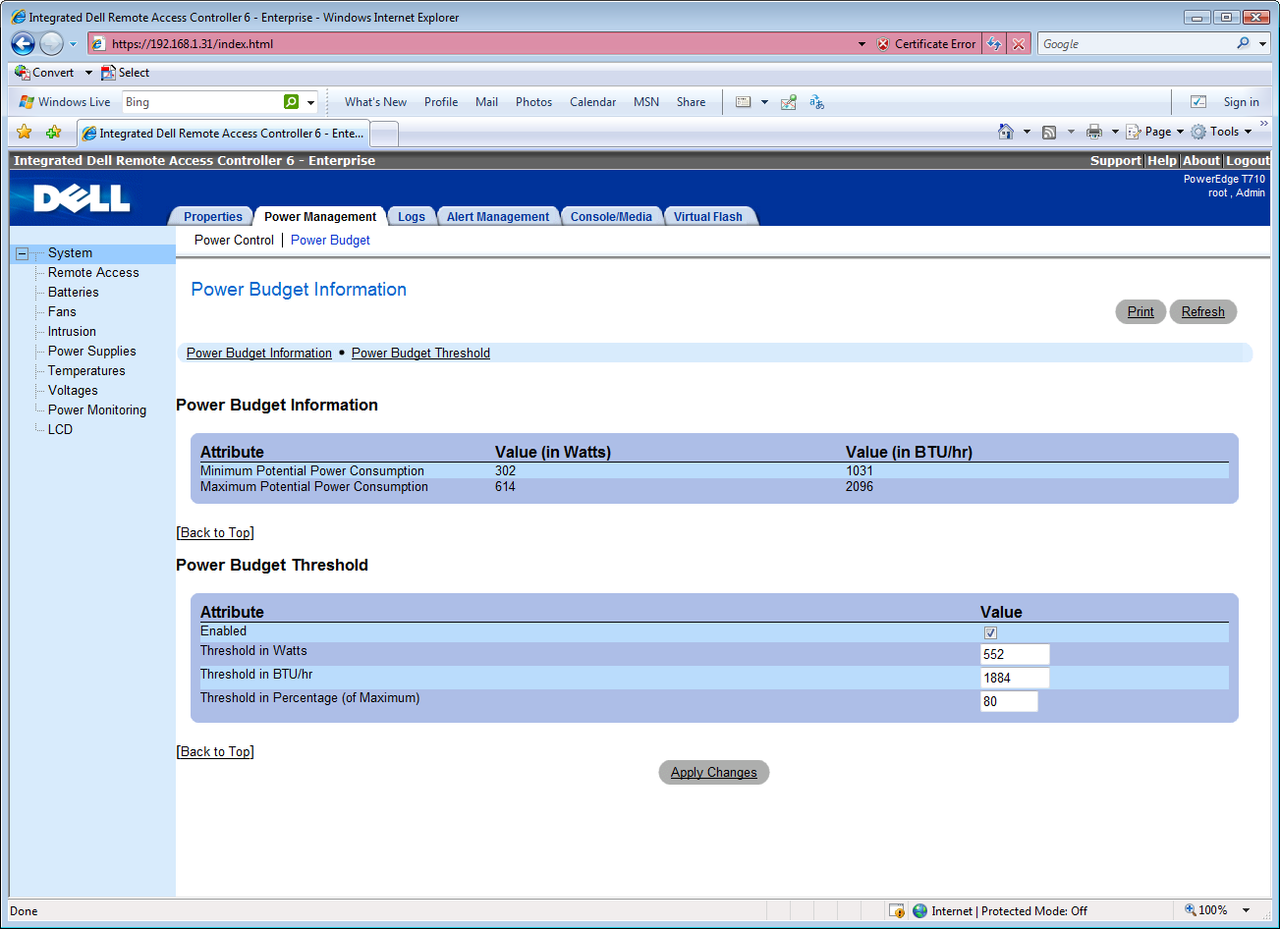
Task: Open Remote Access in the tree
Action: coord(94,273)
